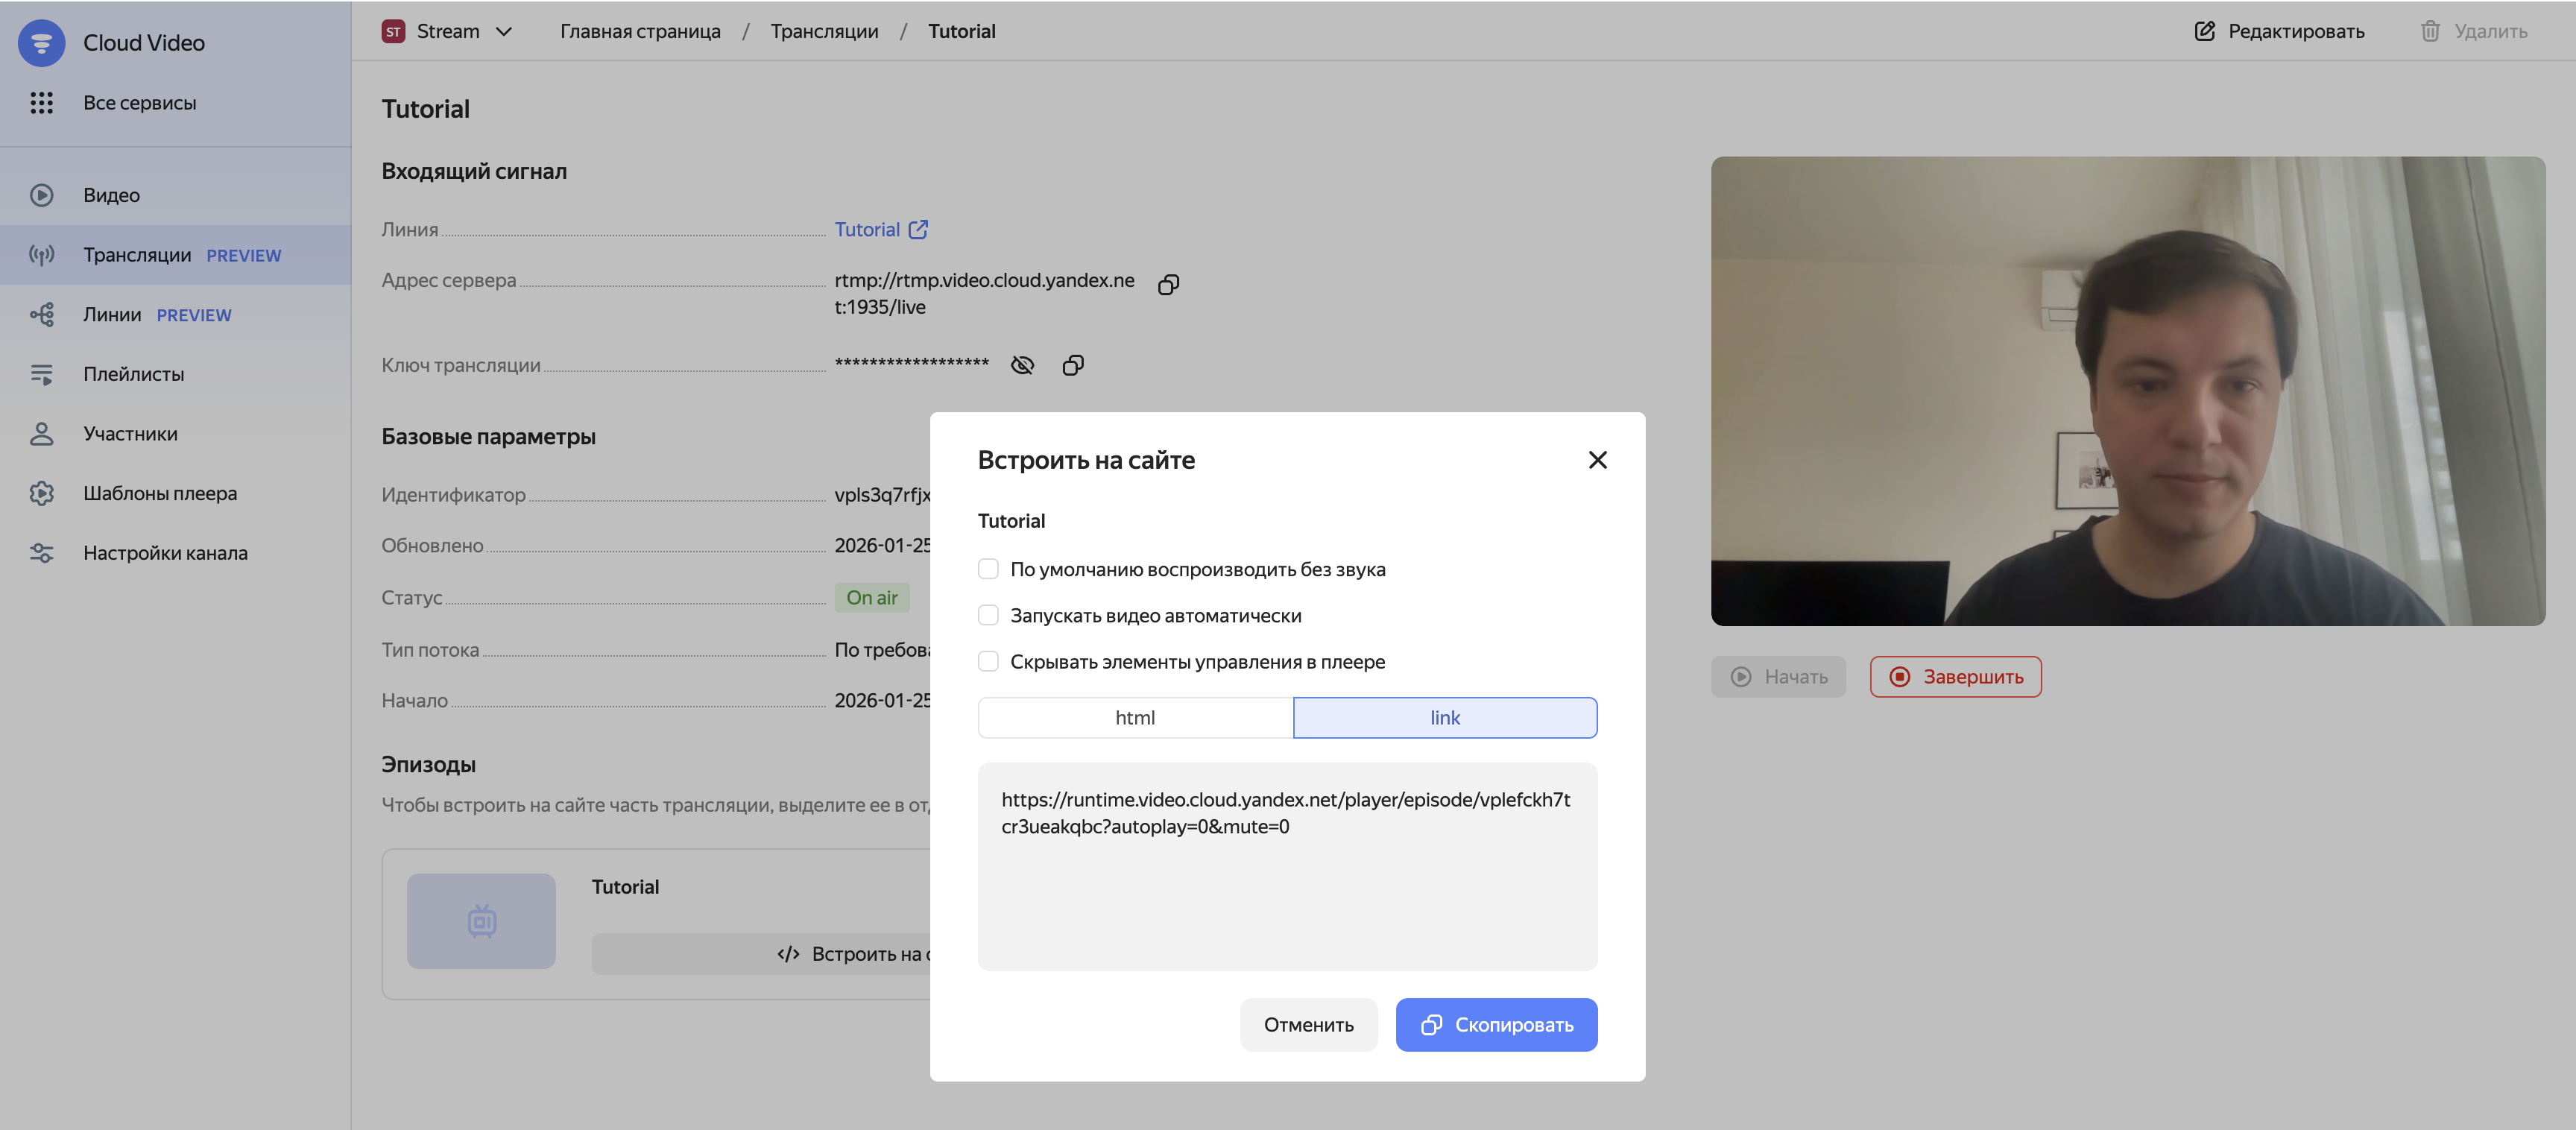Screen dimensions: 2576x1130
Task: Open Плейлисты from the sidebar
Action: (x=133, y=373)
